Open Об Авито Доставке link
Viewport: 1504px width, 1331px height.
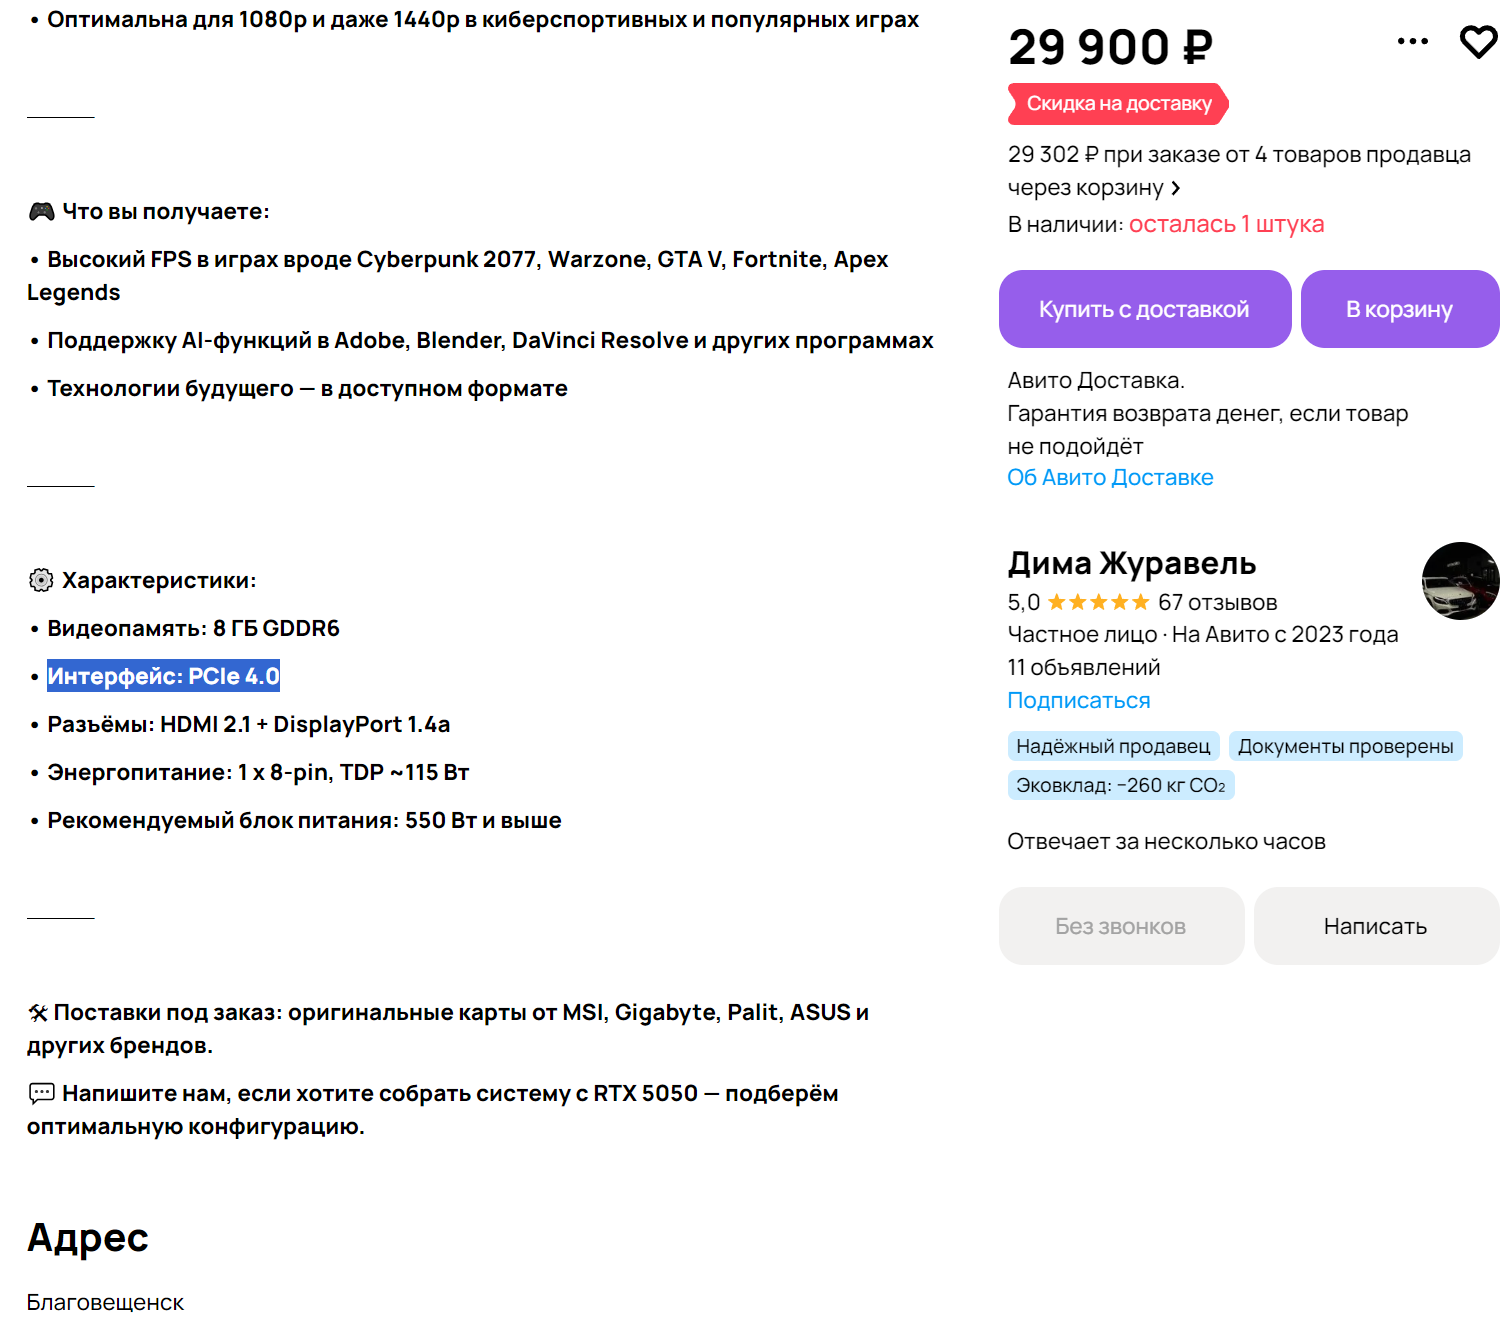coord(1110,477)
